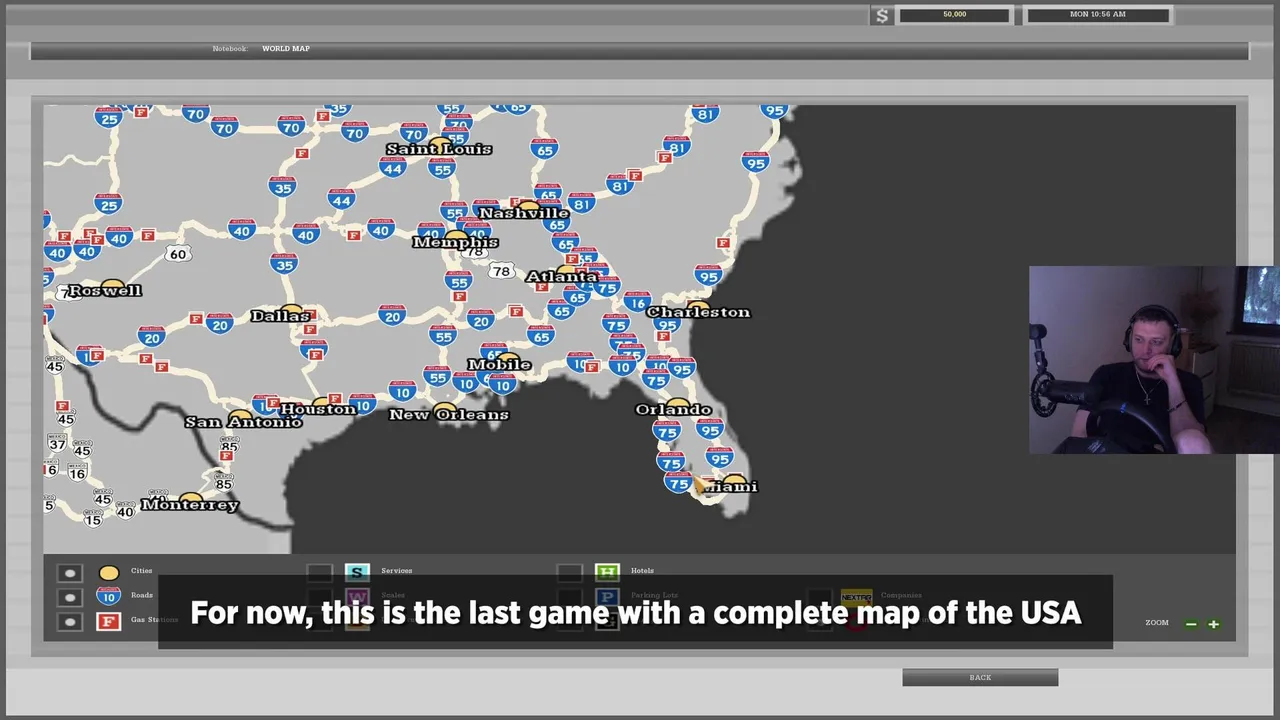Click the Services legend S icon
The width and height of the screenshot is (1280, 720).
[357, 572]
